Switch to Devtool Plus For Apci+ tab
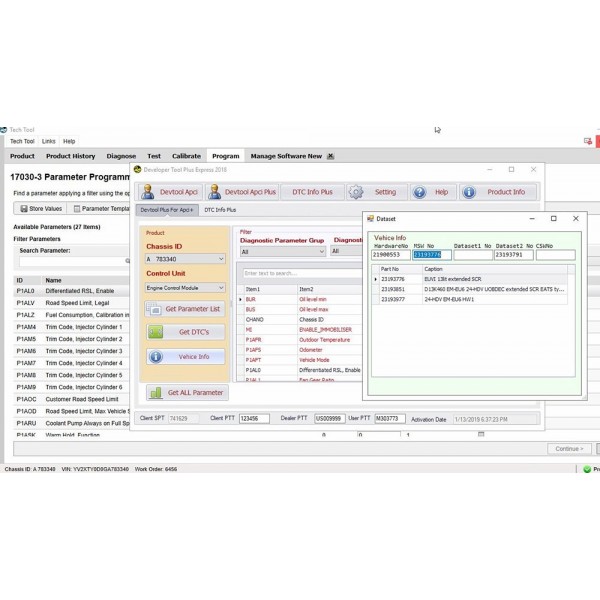 pos(167,210)
